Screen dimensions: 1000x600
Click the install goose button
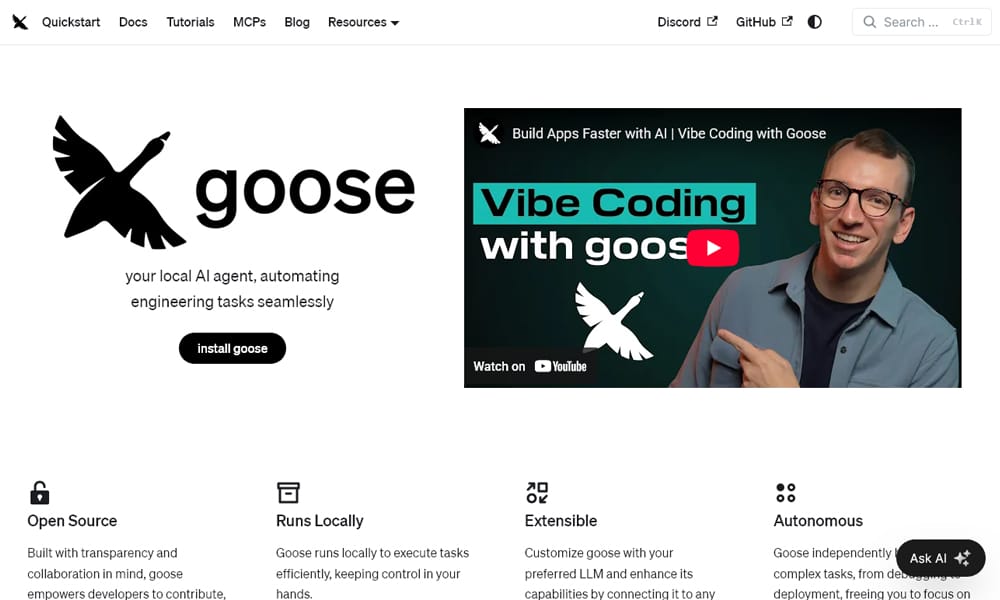point(232,348)
